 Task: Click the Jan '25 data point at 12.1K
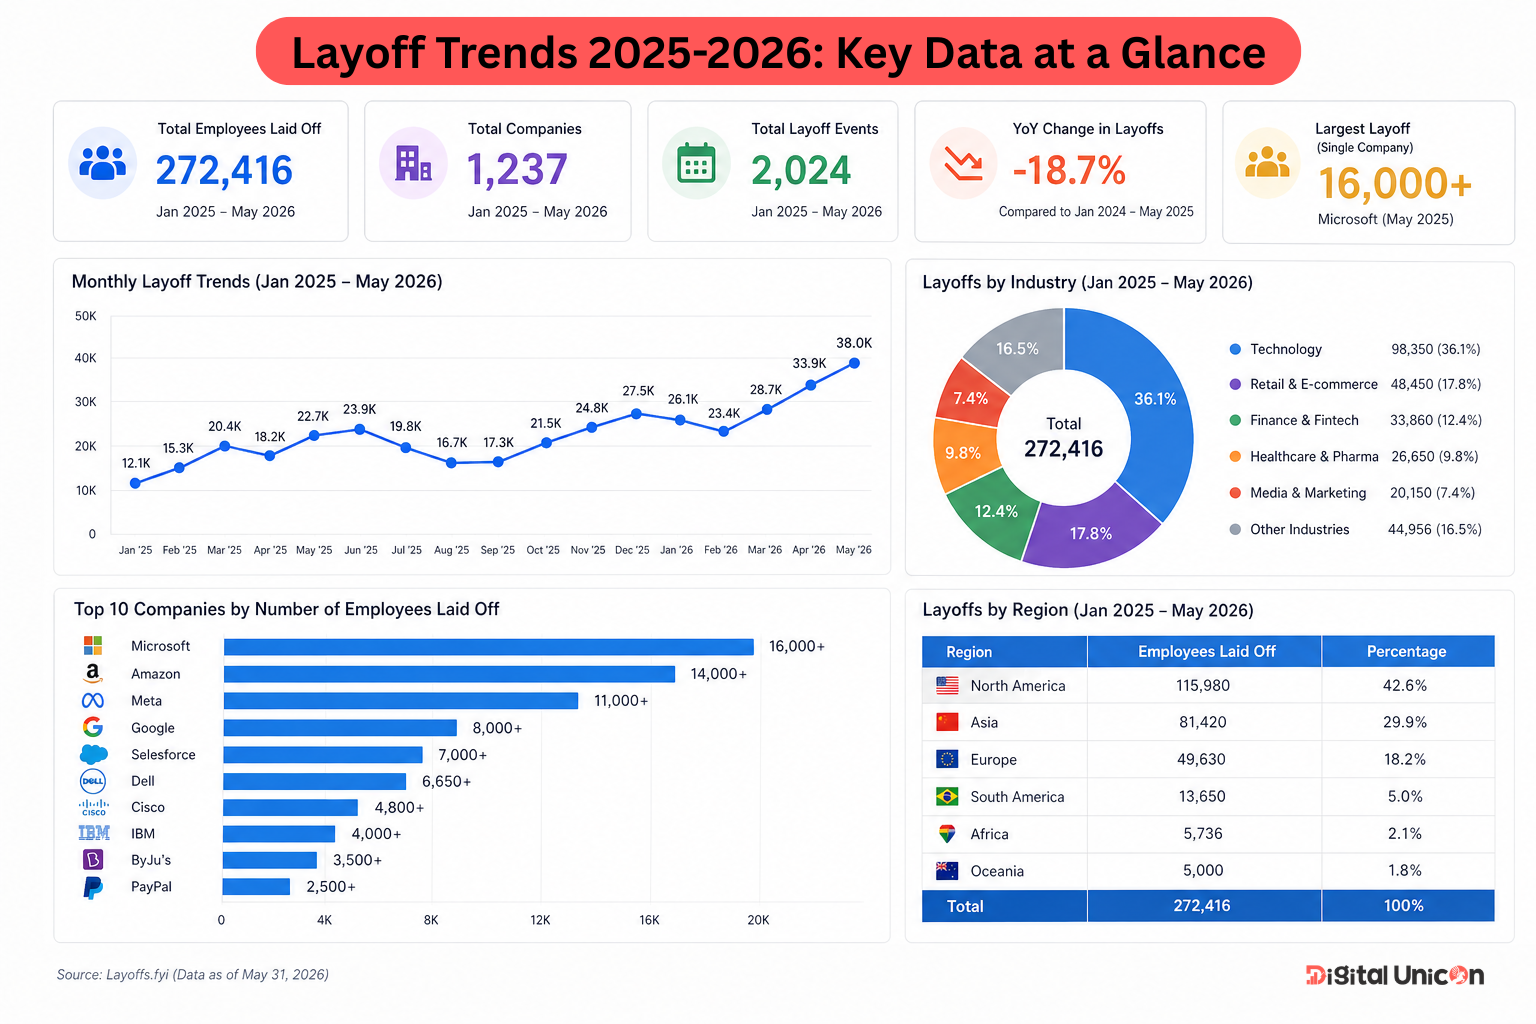click(x=136, y=483)
